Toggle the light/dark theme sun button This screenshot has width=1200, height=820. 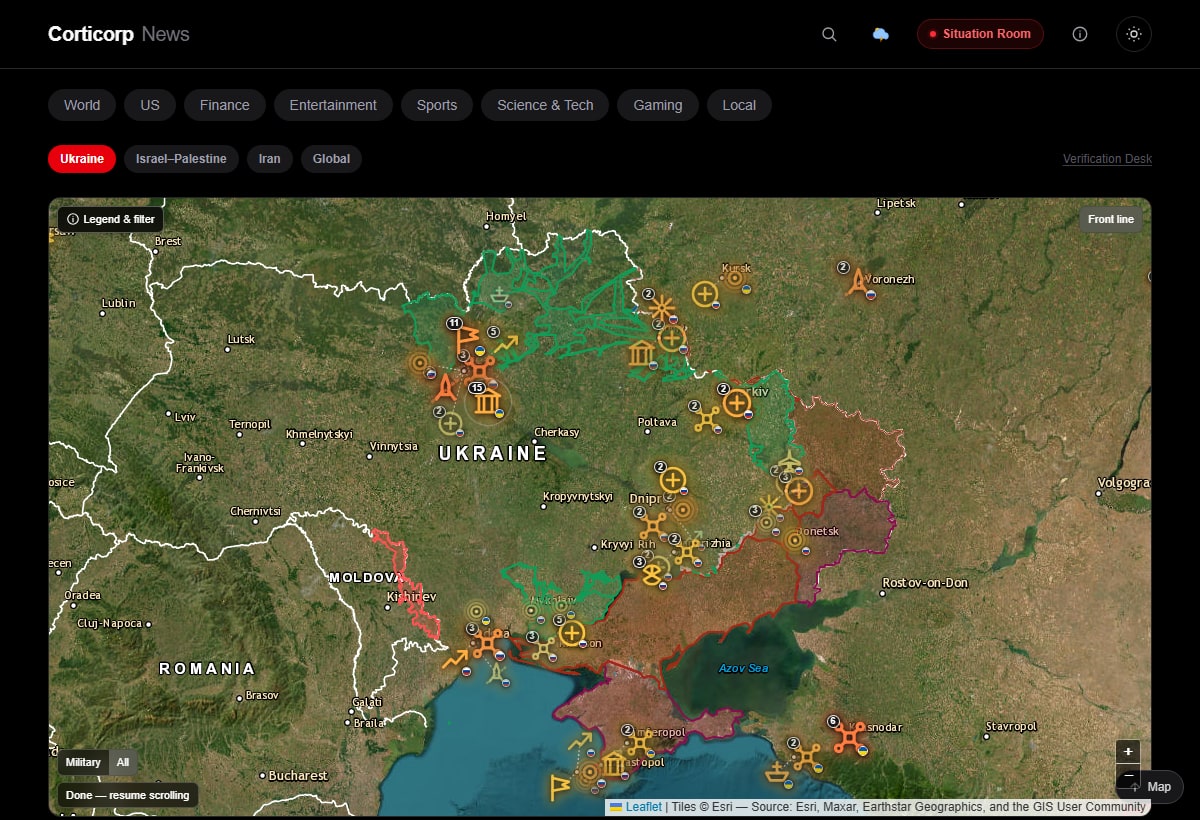pos(1134,34)
